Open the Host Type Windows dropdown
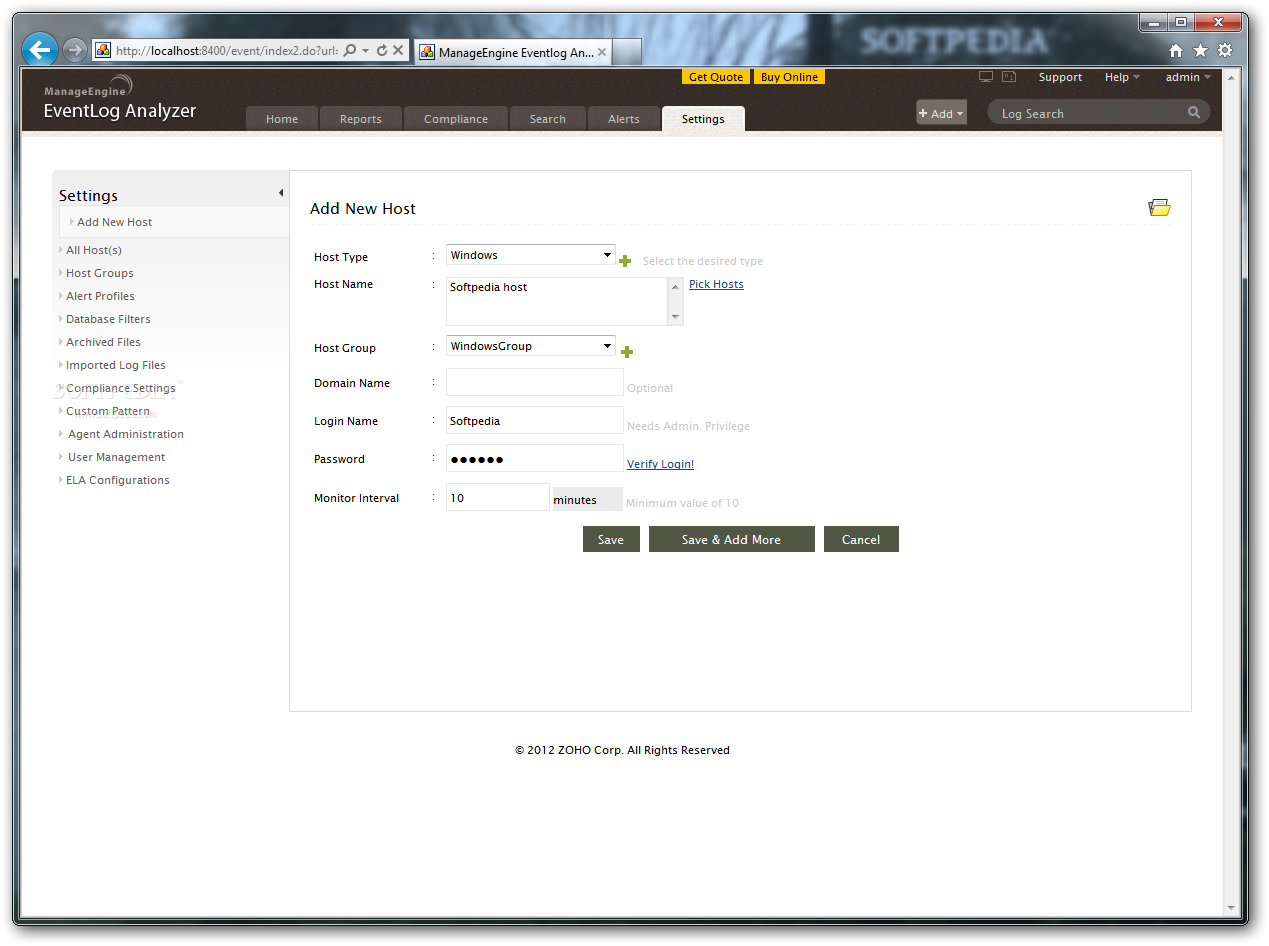Screen dimensions: 1269x946 click(531, 255)
